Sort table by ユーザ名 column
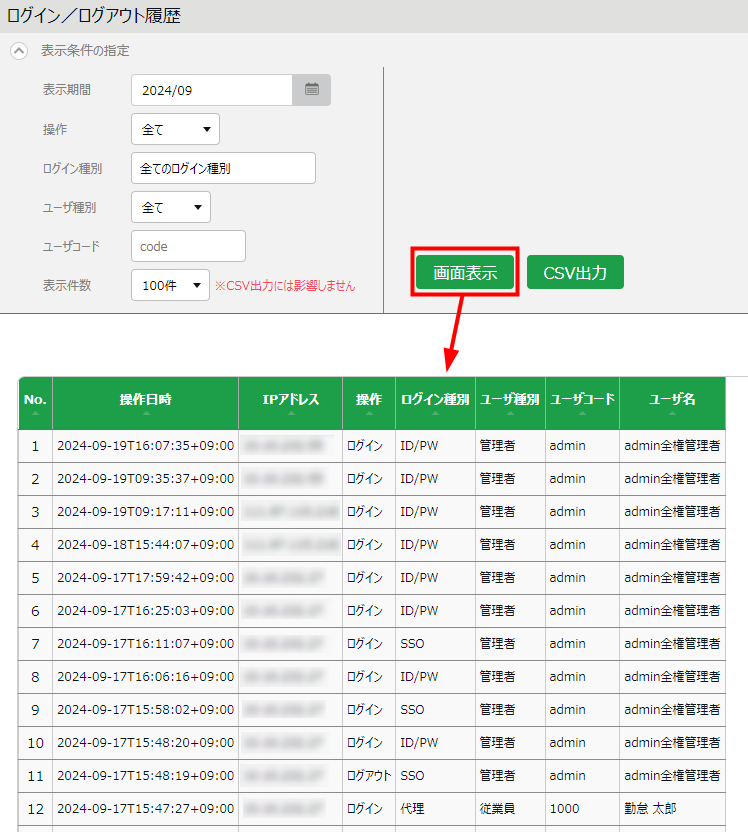This screenshot has height=832, width=748. tap(672, 400)
